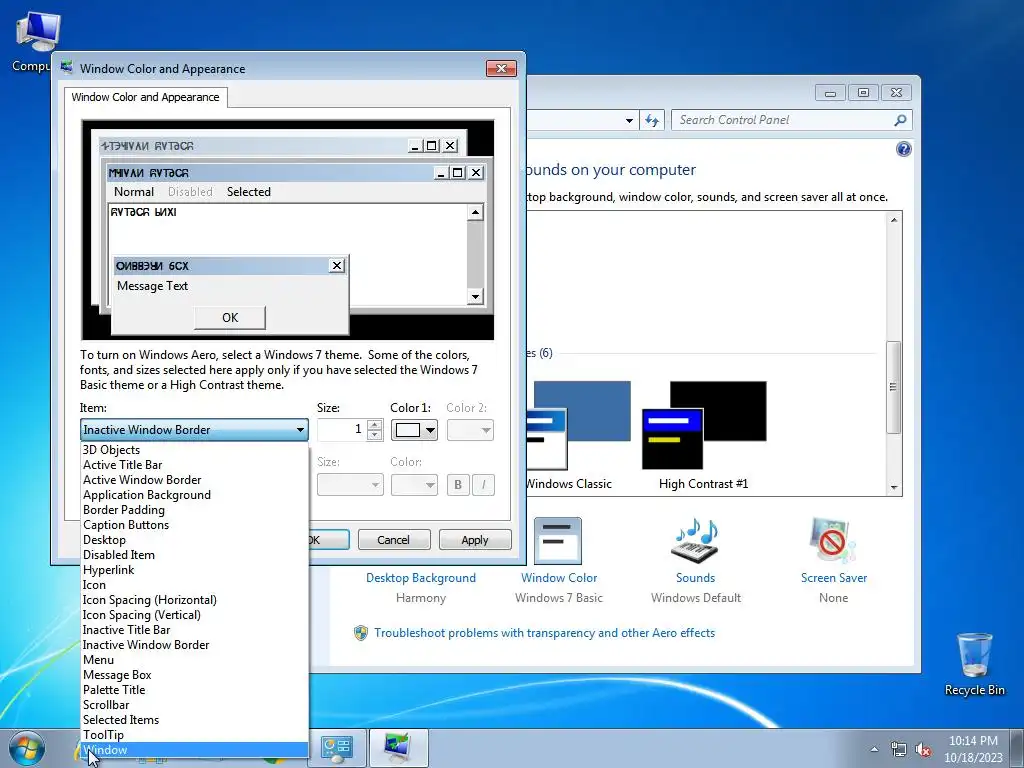Viewport: 1024px width, 768px height.
Task: Show hidden tray icons arrow
Action: tap(874, 750)
